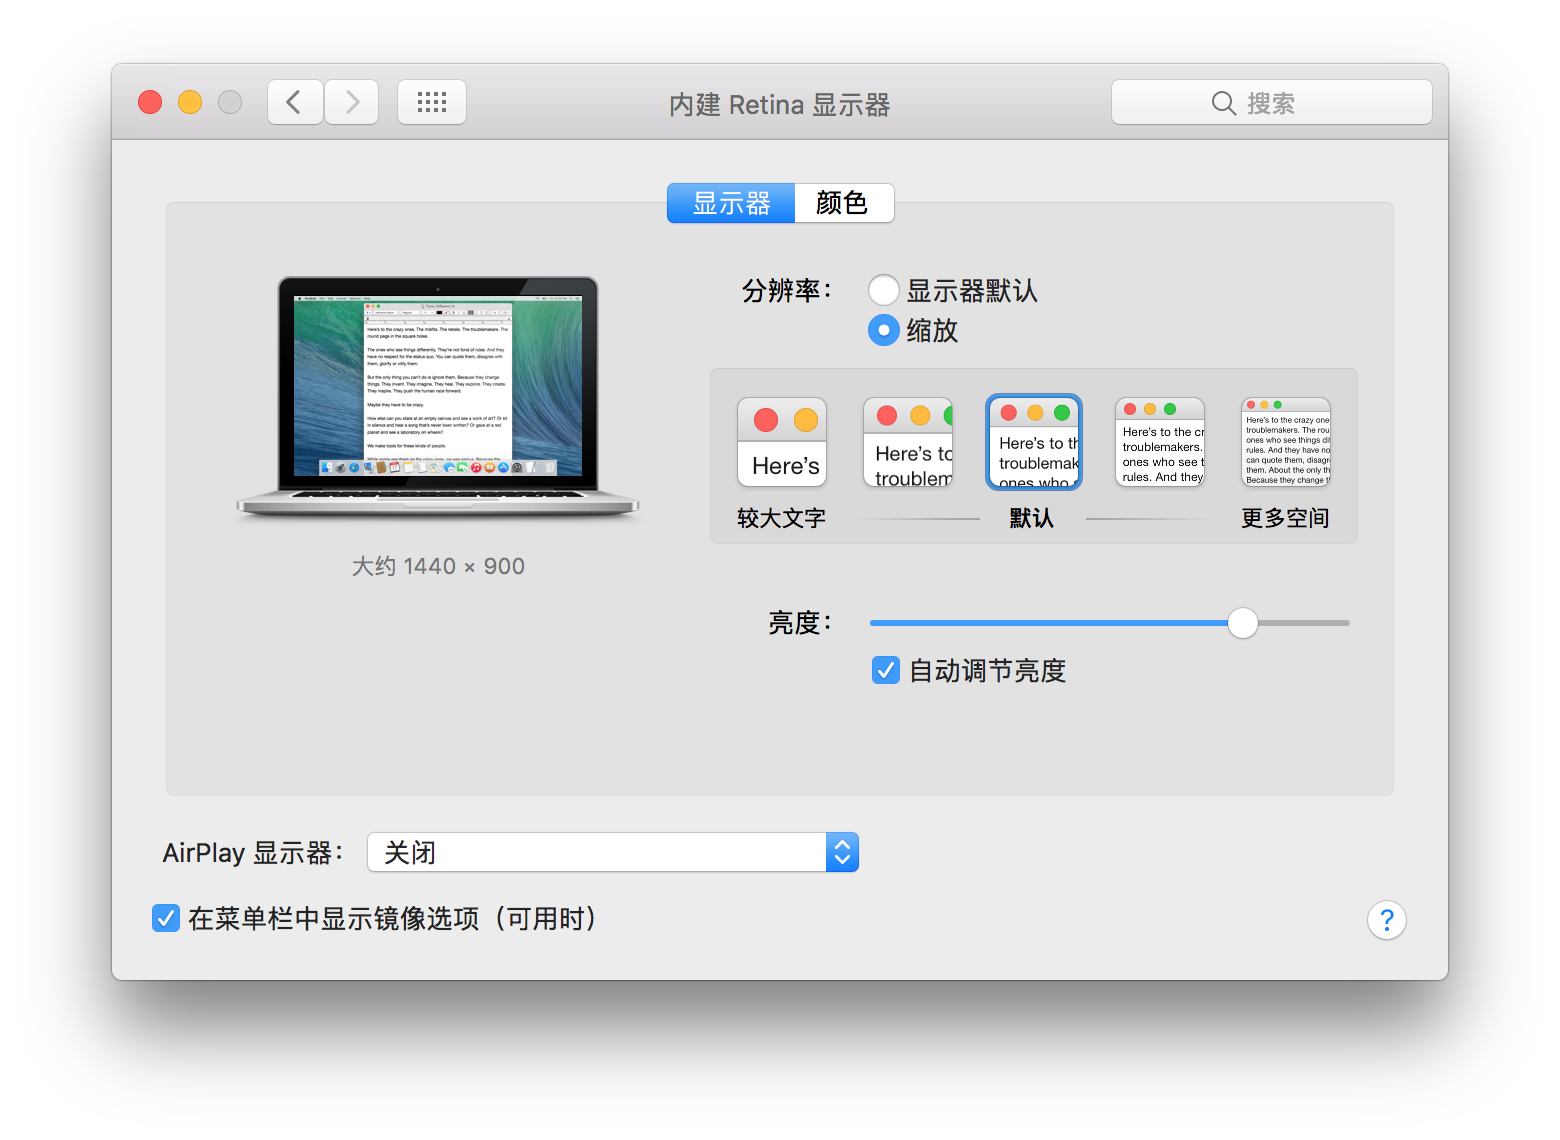The image size is (1560, 1140).
Task: Click the 搜索 search field
Action: [x=1271, y=102]
